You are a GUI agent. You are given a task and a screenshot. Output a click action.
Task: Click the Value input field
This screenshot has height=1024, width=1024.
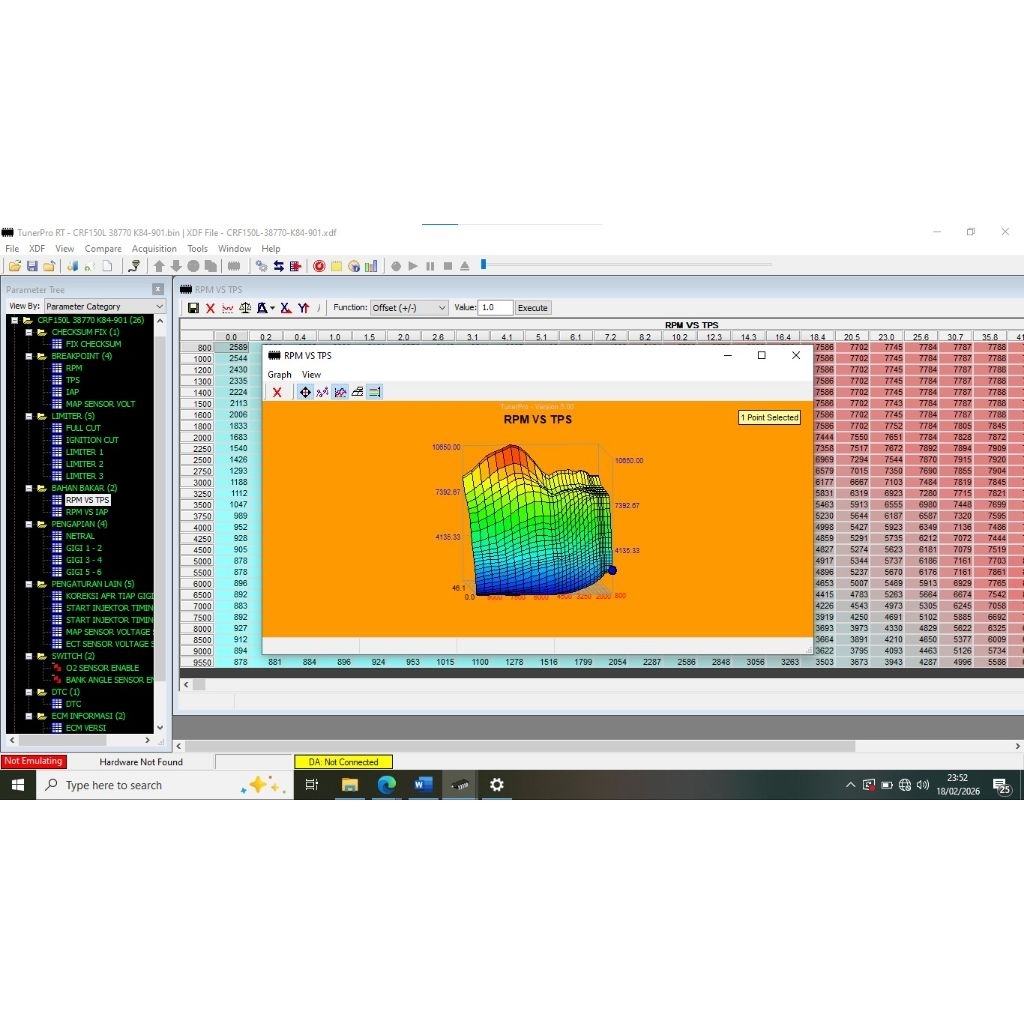(x=495, y=308)
